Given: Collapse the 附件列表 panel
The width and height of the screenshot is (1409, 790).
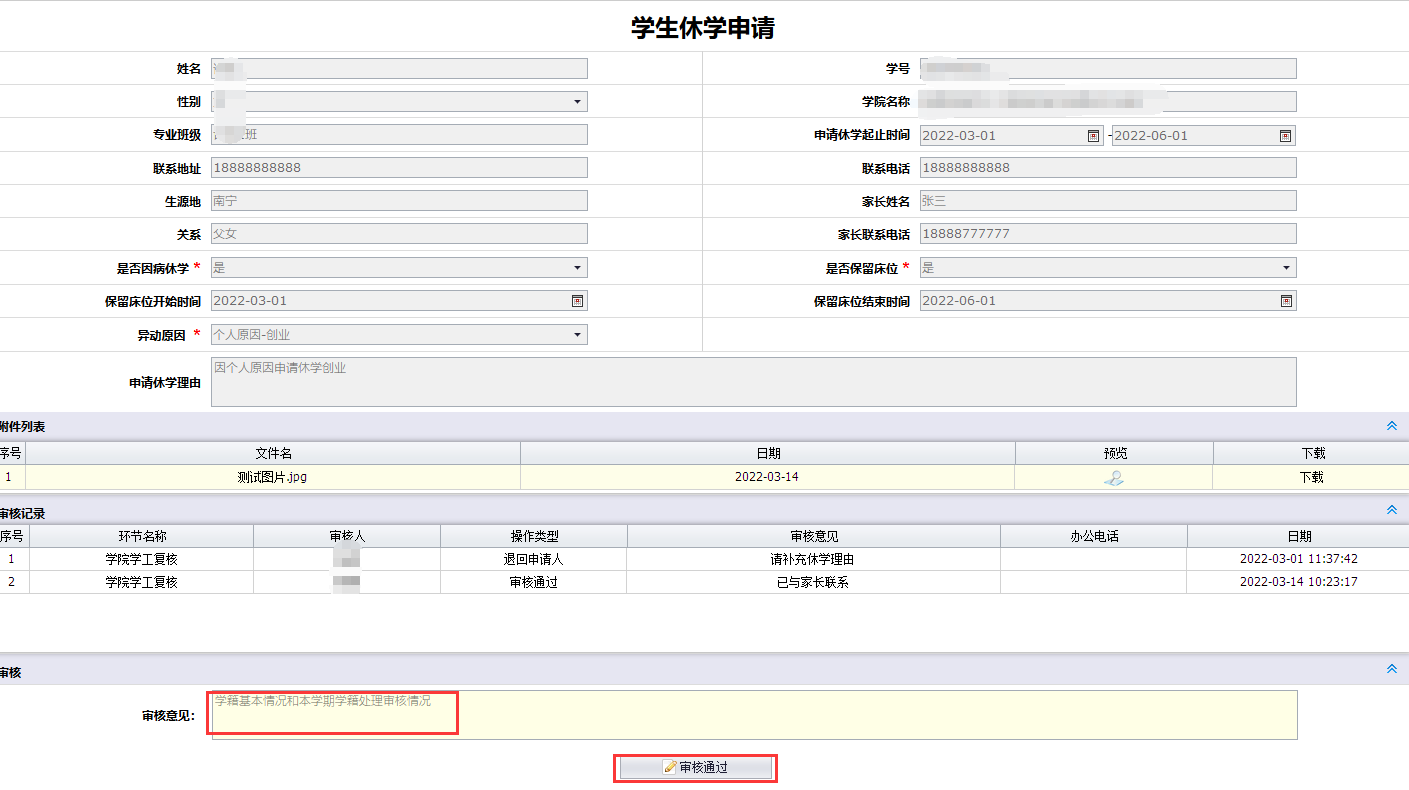Looking at the screenshot, I should [1391, 426].
